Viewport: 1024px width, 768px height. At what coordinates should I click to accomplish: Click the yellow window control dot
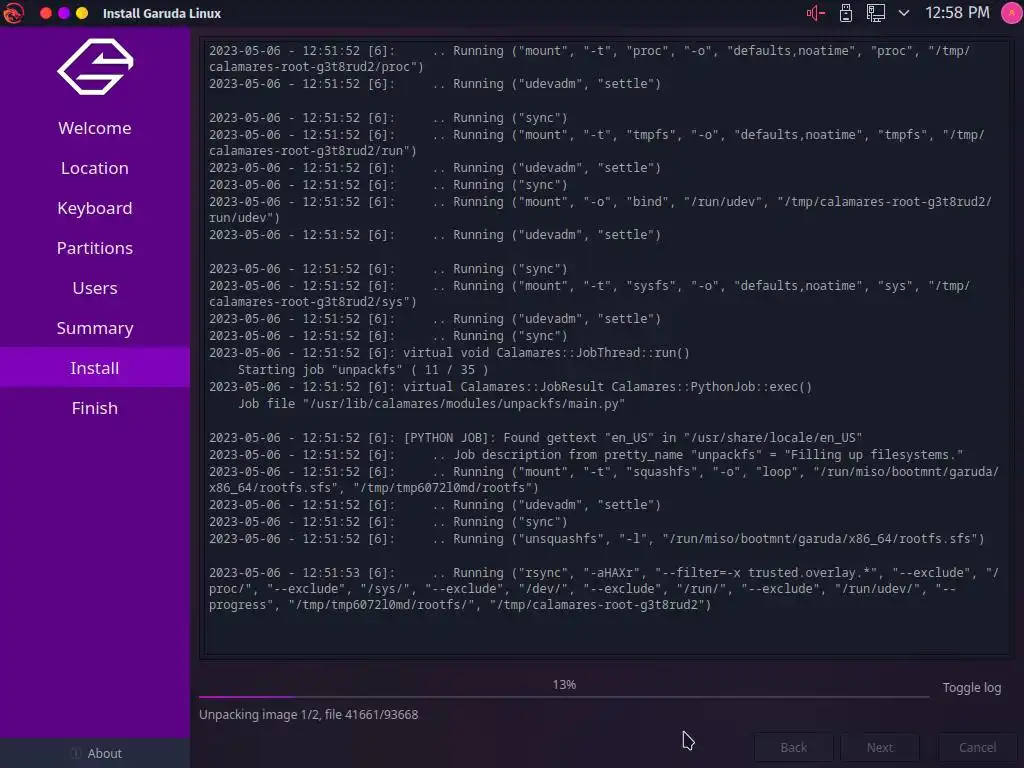(82, 13)
